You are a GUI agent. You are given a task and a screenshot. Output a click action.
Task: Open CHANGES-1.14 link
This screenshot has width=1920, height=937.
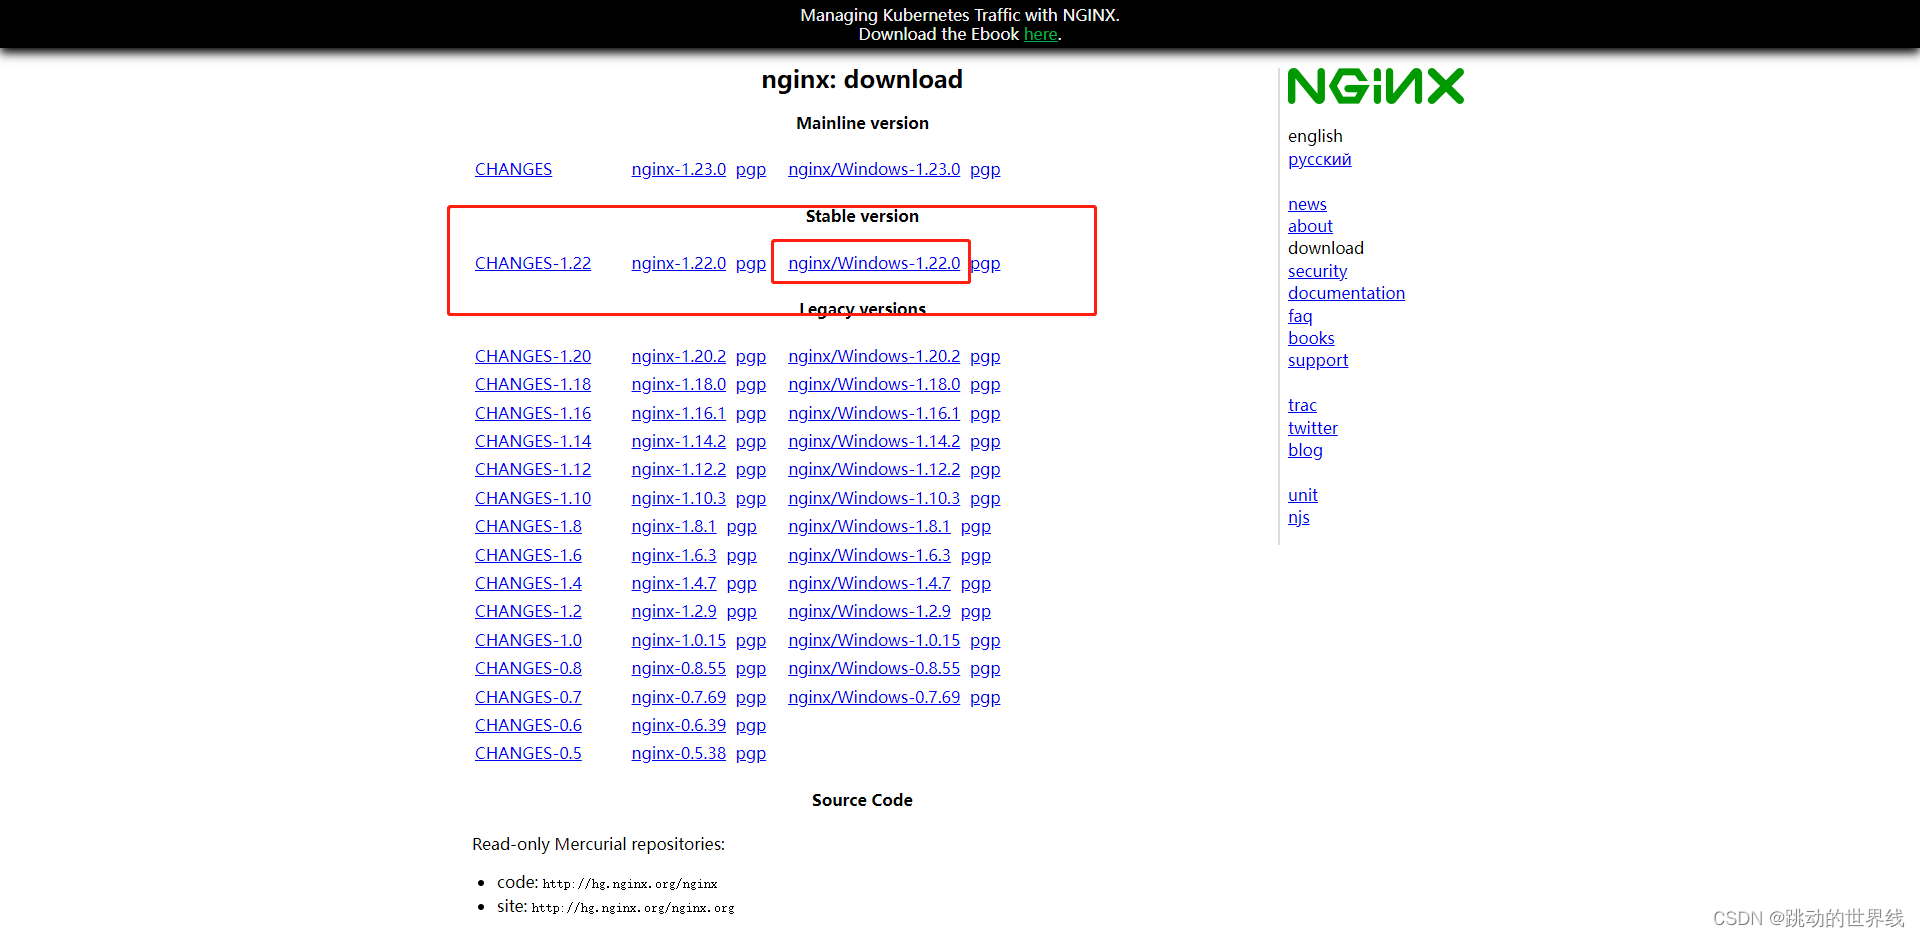click(533, 441)
